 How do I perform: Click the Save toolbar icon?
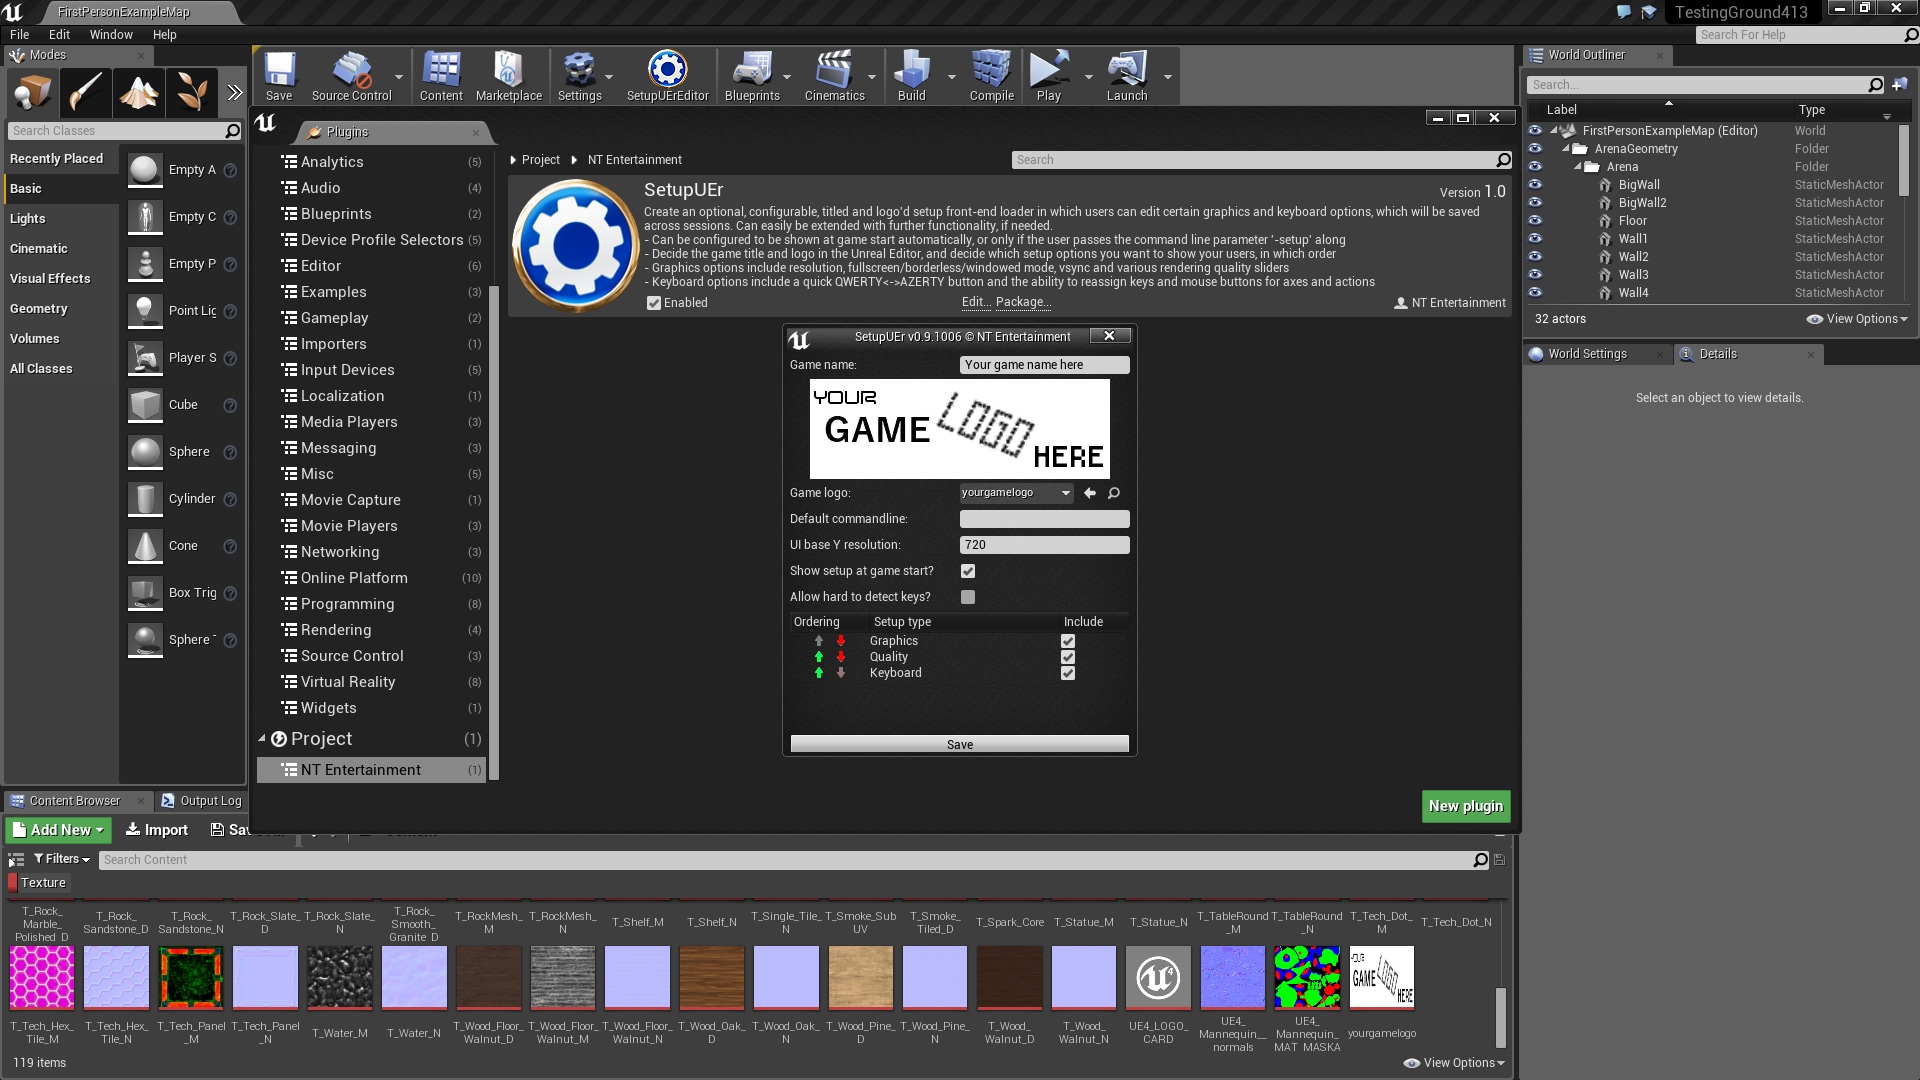coord(279,76)
